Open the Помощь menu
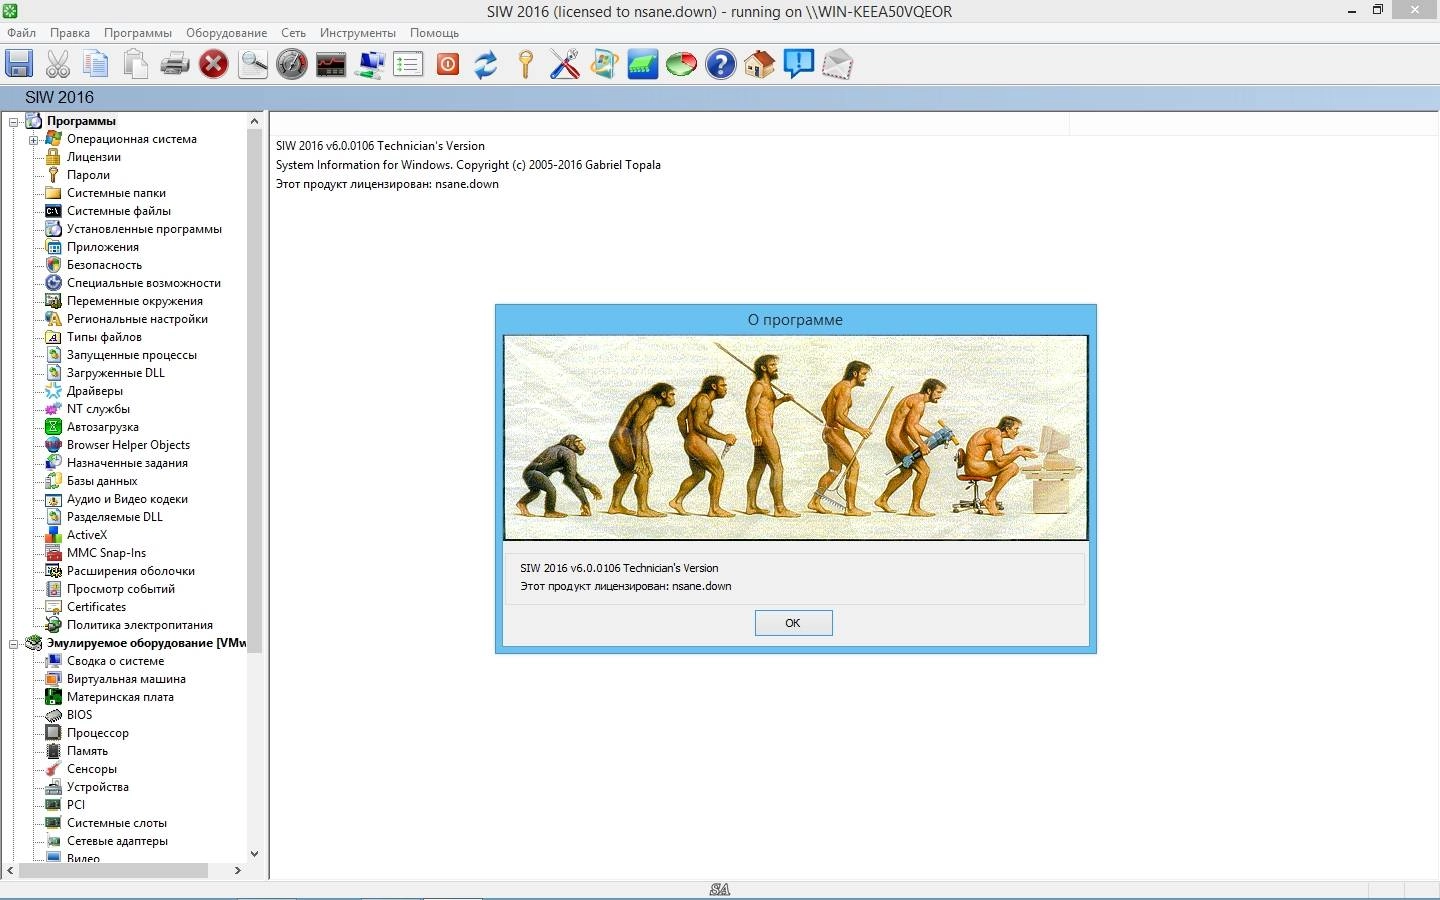The height and width of the screenshot is (900, 1440). 434,33
